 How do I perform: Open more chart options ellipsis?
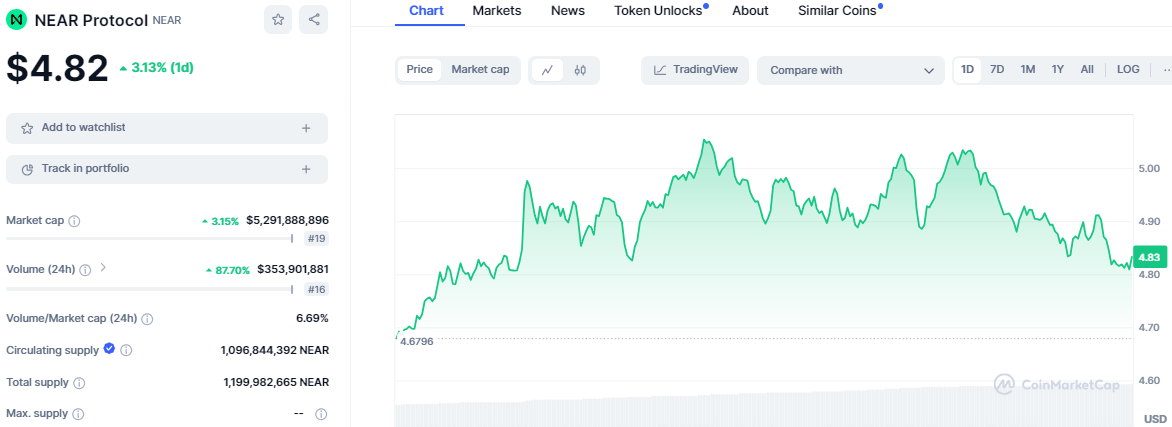point(1166,70)
